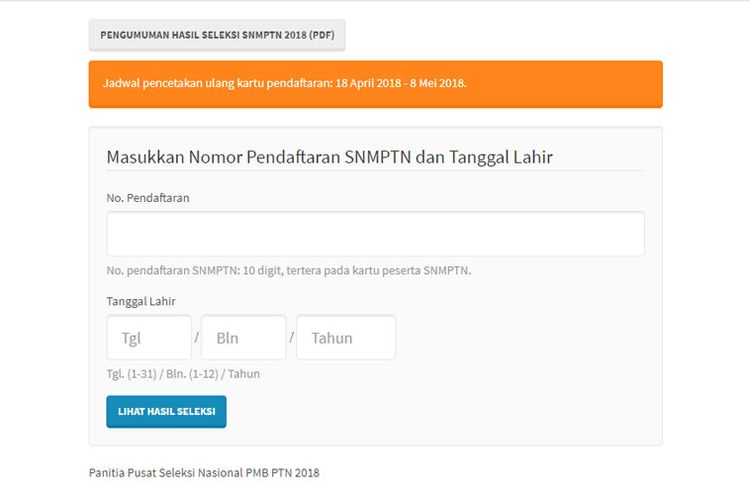Click the Tgl. (1-31) / Bln. (1-12) hint
This screenshot has height=500, width=750.
click(x=183, y=374)
